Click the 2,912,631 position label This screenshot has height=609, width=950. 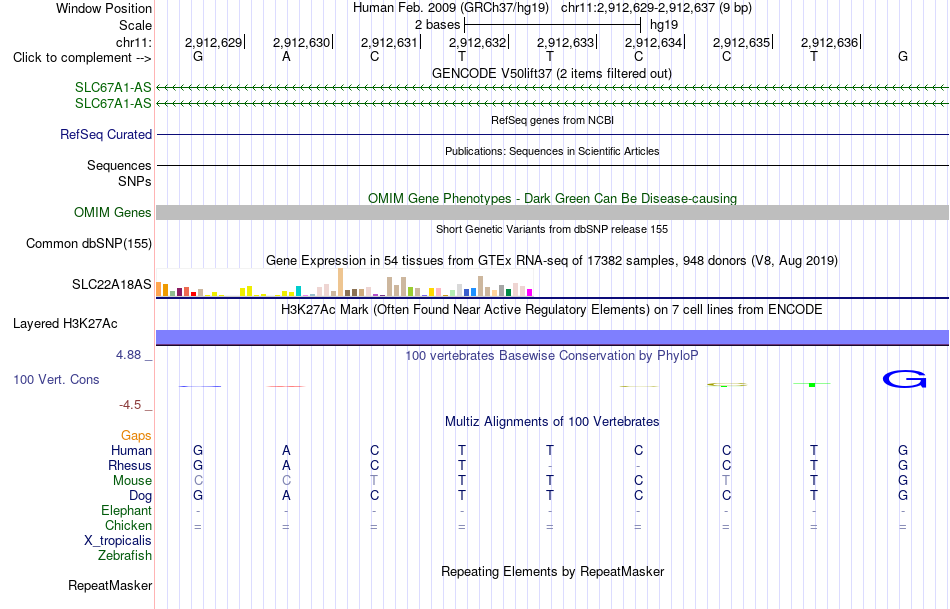click(389, 42)
